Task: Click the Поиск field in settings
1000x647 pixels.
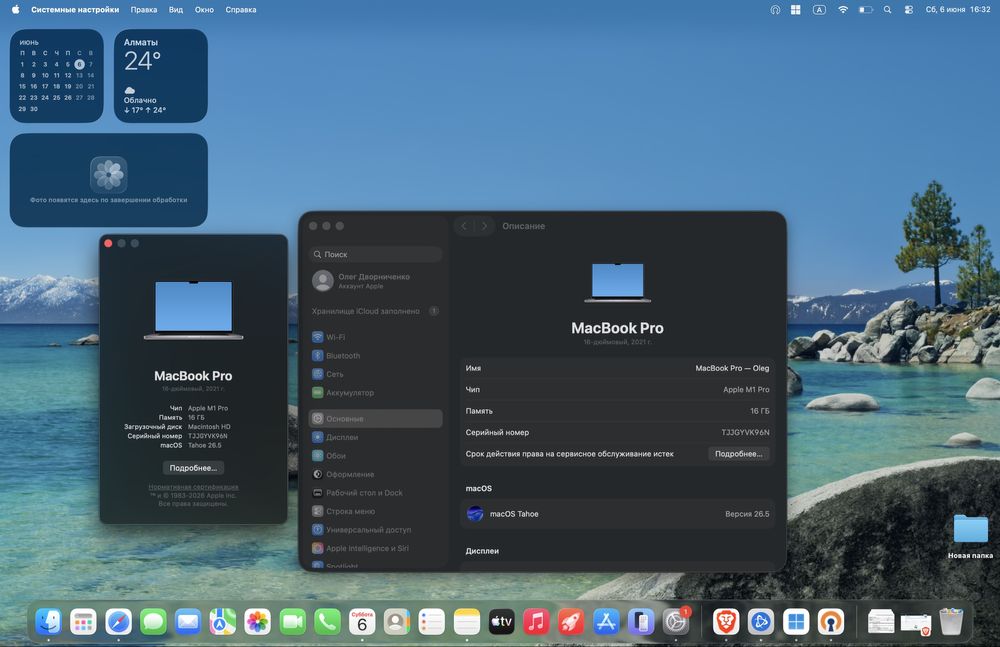Action: click(375, 254)
